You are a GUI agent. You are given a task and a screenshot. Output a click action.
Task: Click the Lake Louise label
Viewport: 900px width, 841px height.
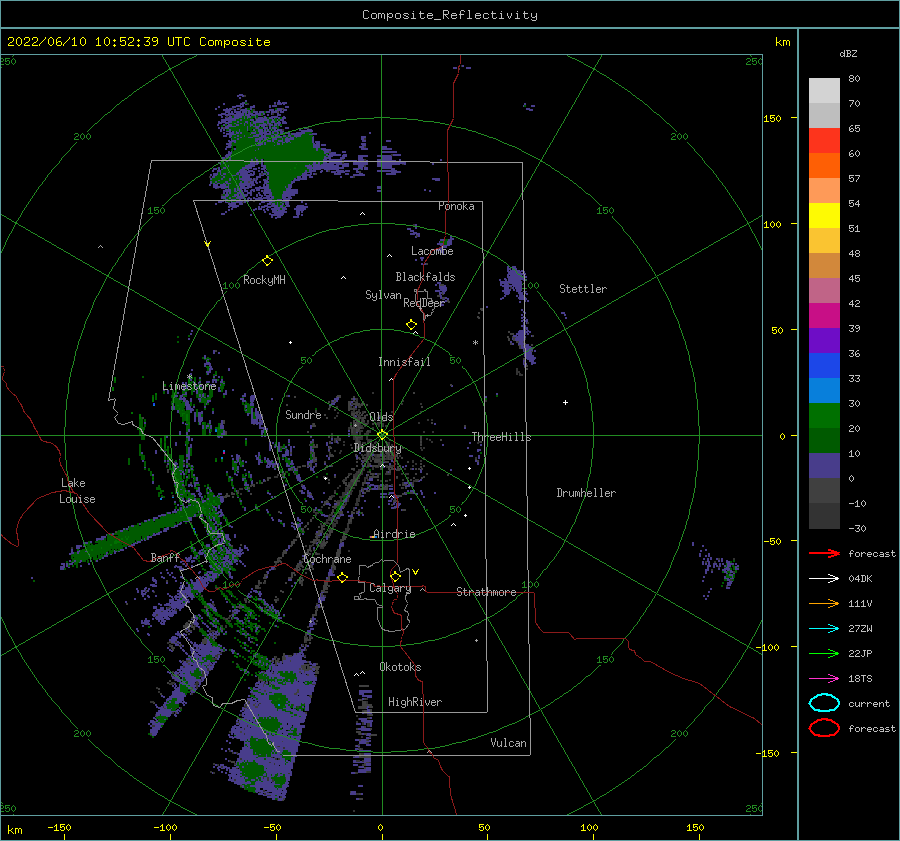77,491
